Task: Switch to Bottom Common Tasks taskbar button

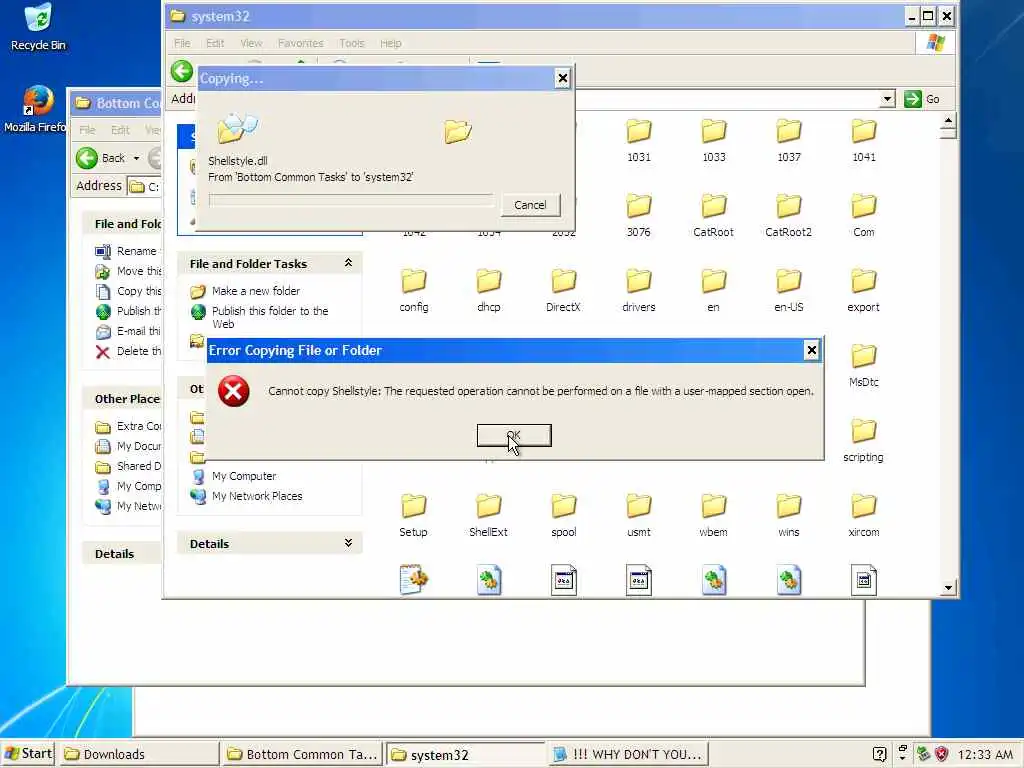Action: (x=302, y=754)
